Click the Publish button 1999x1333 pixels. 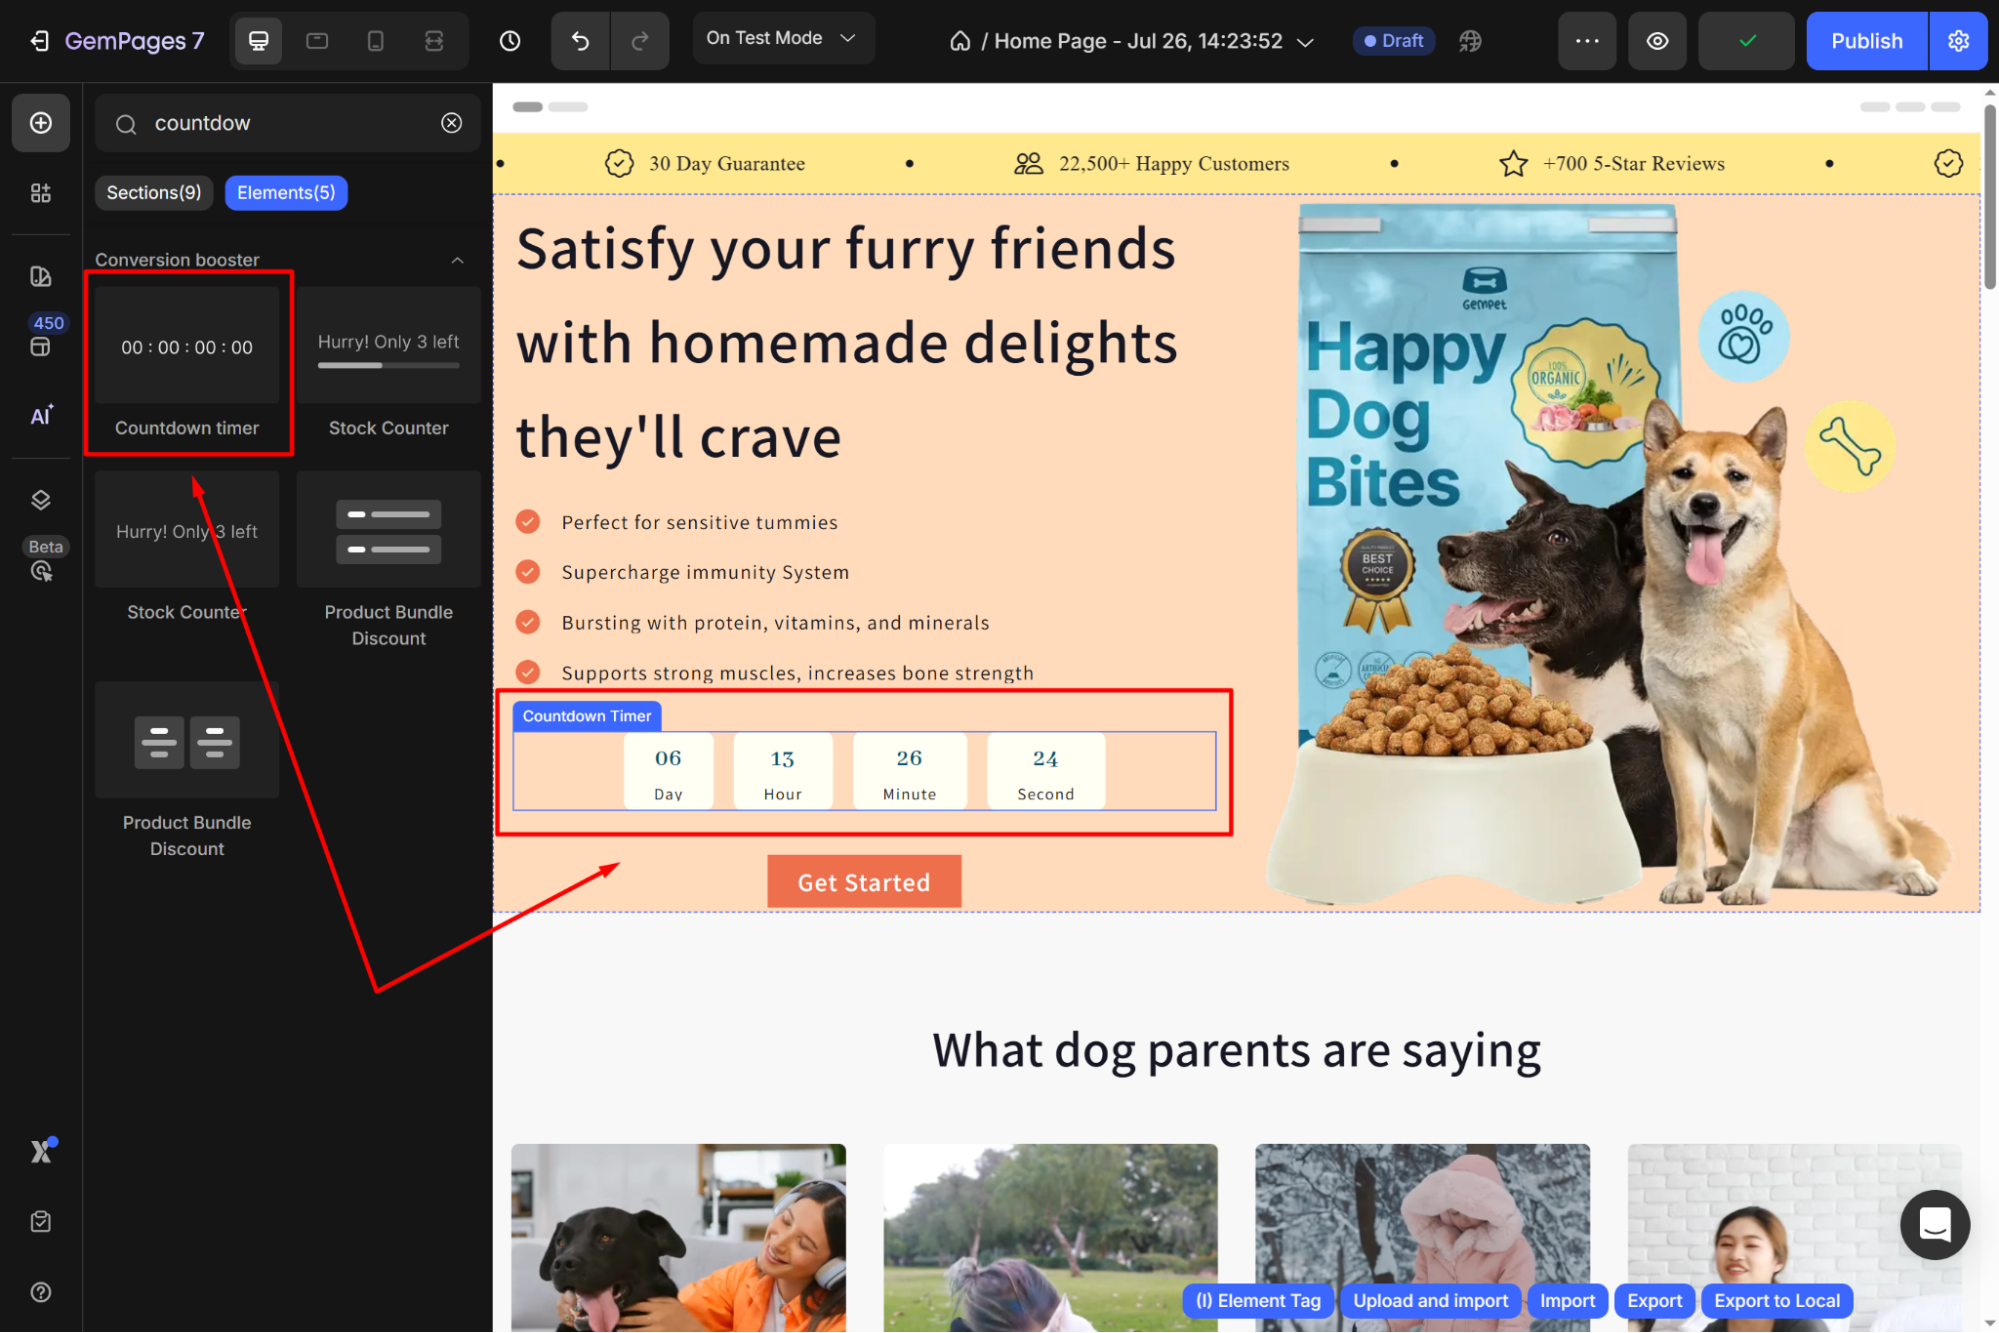click(1866, 41)
